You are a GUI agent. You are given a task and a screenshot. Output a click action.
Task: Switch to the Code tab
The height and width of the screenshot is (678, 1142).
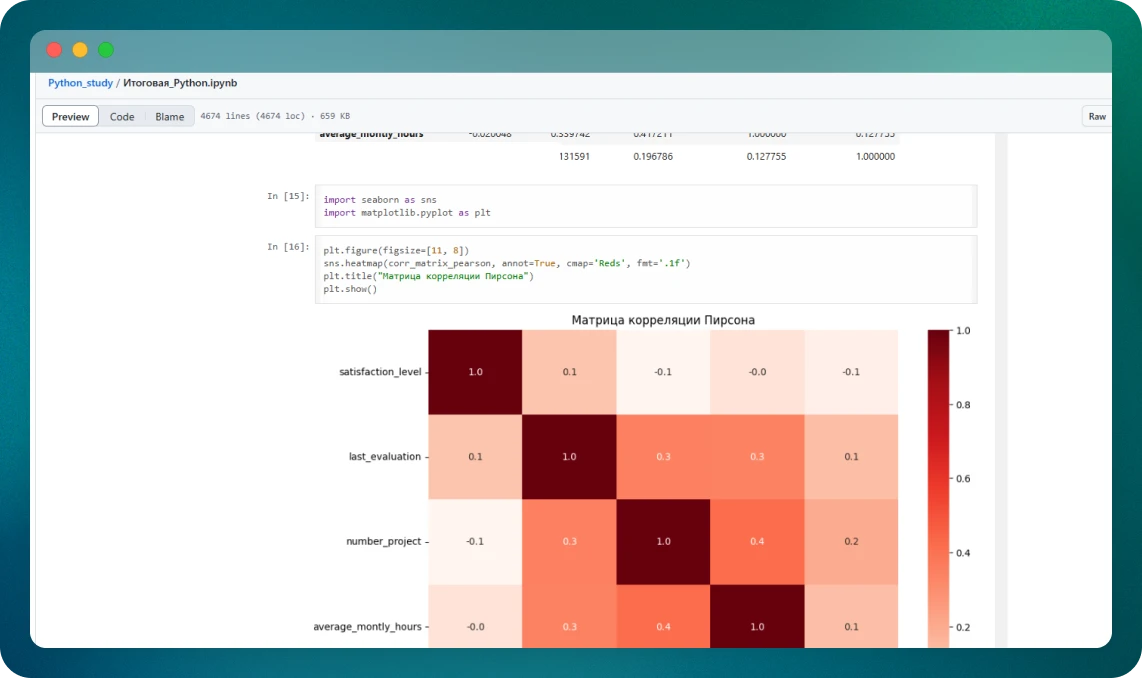point(122,117)
